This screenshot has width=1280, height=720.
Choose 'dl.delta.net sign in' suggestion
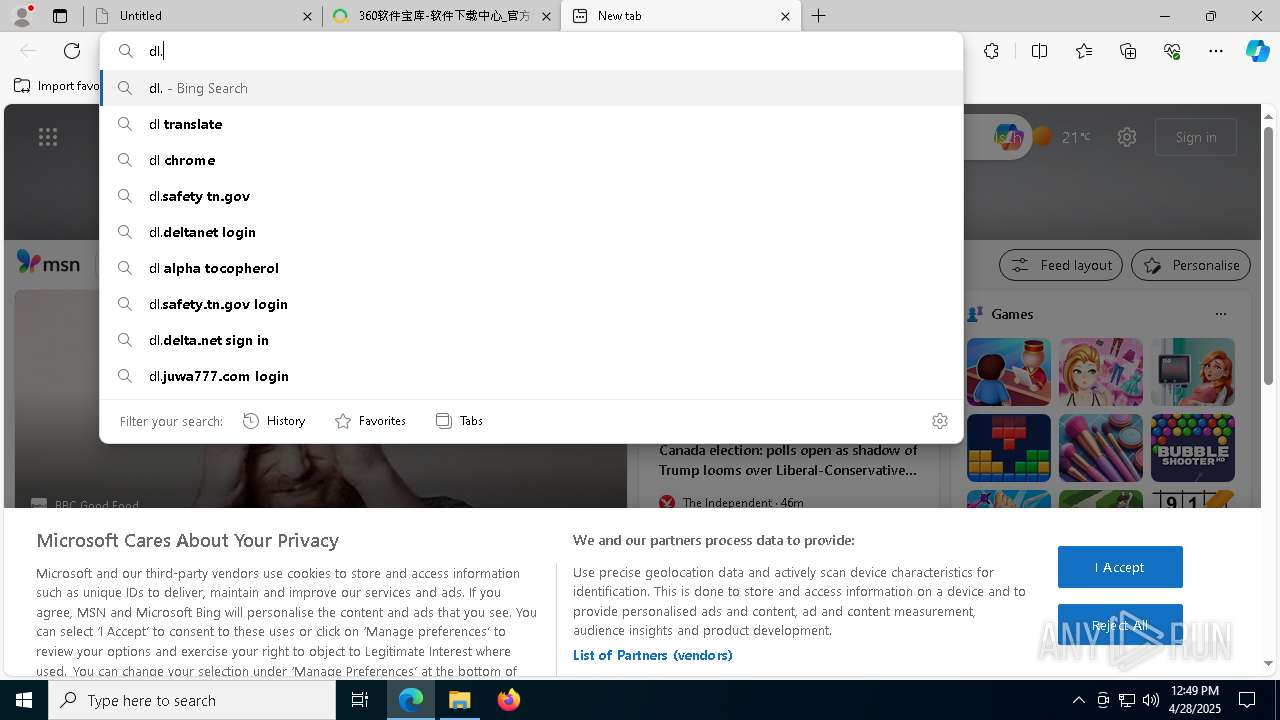[x=531, y=340]
